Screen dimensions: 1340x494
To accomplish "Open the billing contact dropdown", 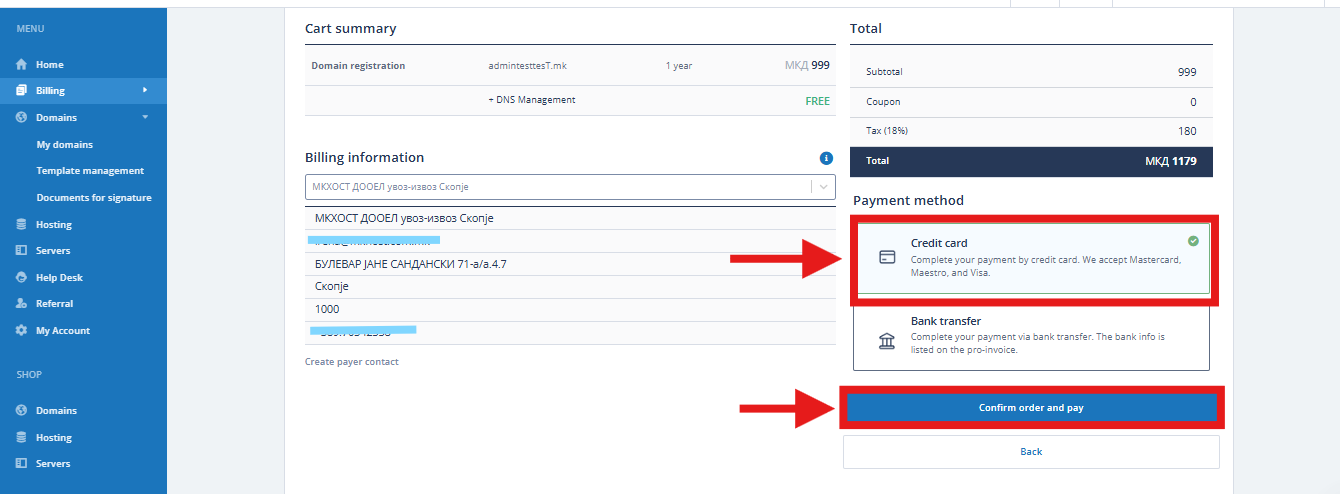I will coord(823,187).
